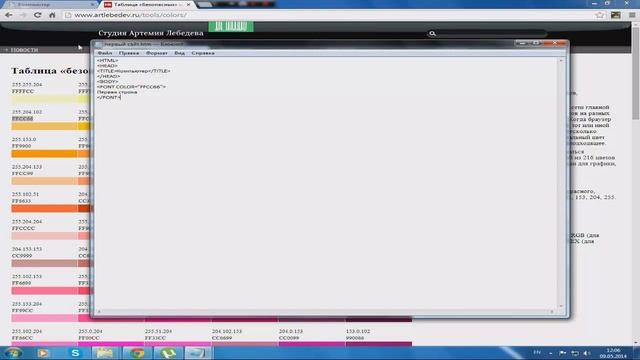Click the EN language indicator

click(x=537, y=353)
